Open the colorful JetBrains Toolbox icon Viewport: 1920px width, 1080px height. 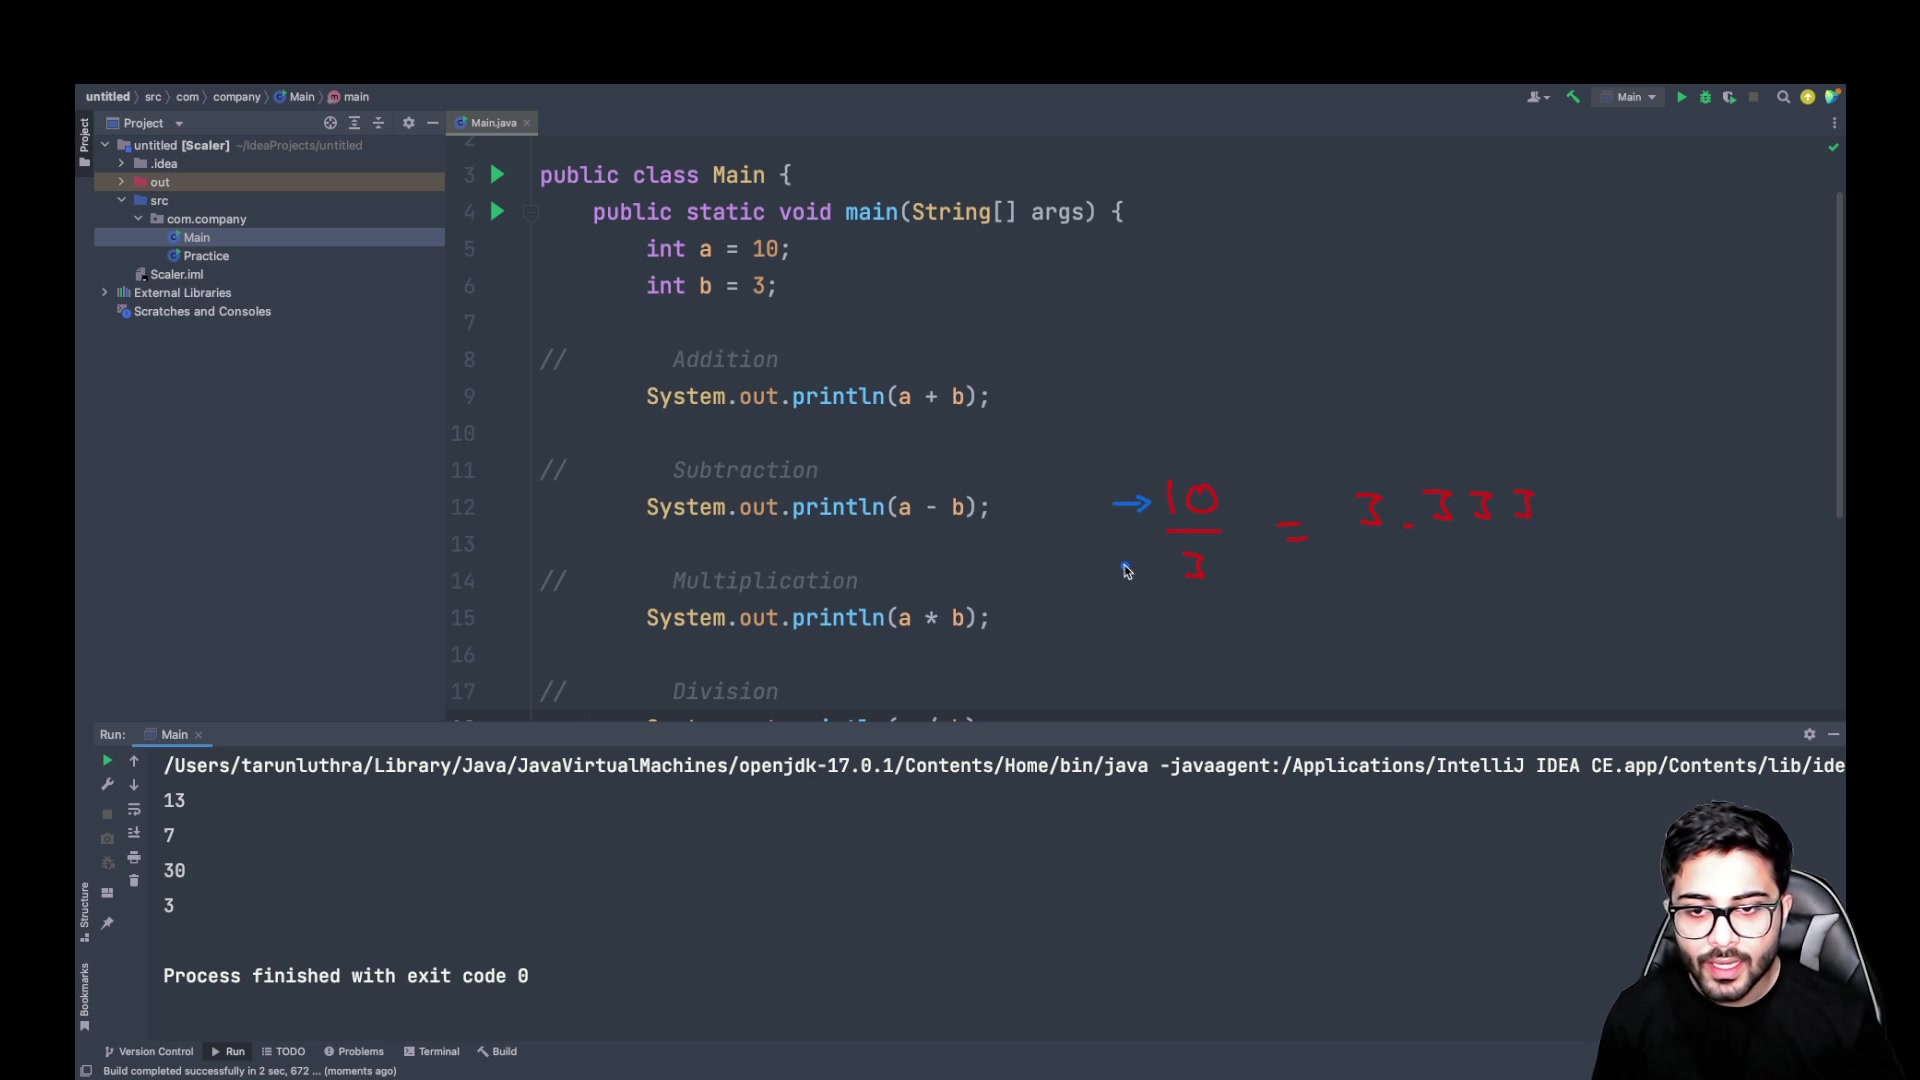click(x=1832, y=97)
